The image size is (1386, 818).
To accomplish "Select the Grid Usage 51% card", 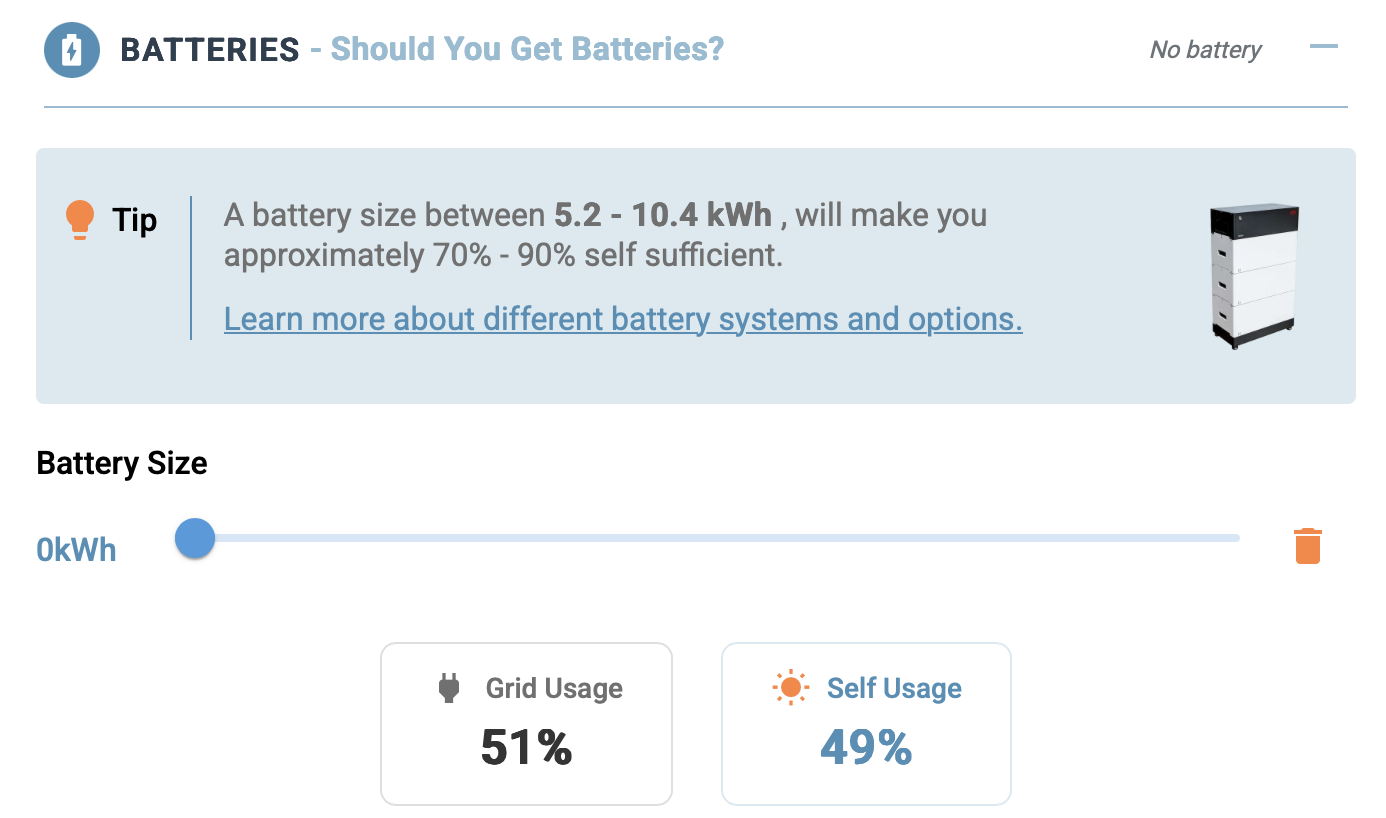I will click(x=526, y=724).
